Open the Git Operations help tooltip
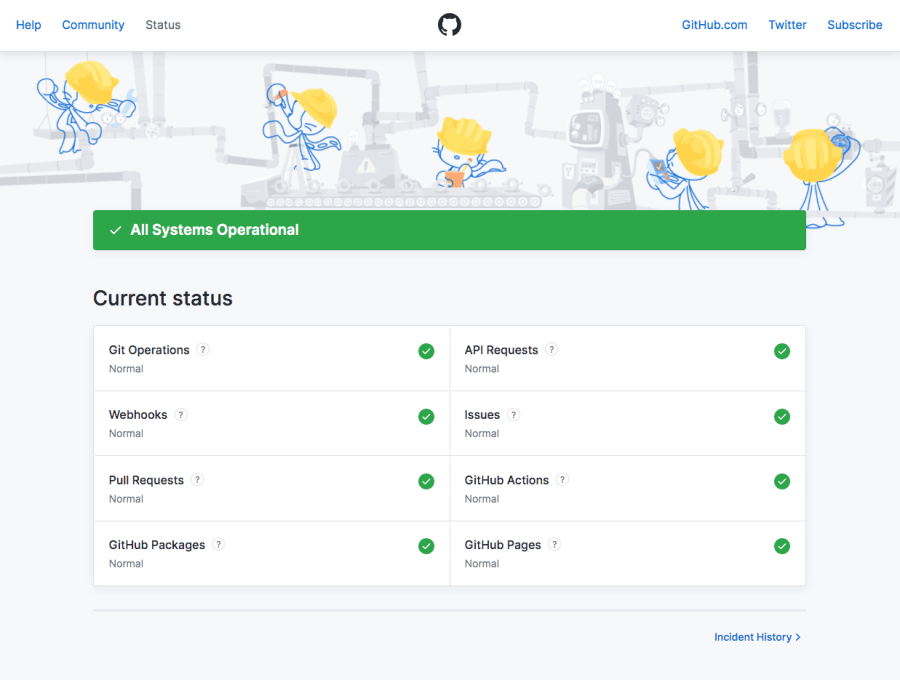This screenshot has width=900, height=680. [203, 349]
